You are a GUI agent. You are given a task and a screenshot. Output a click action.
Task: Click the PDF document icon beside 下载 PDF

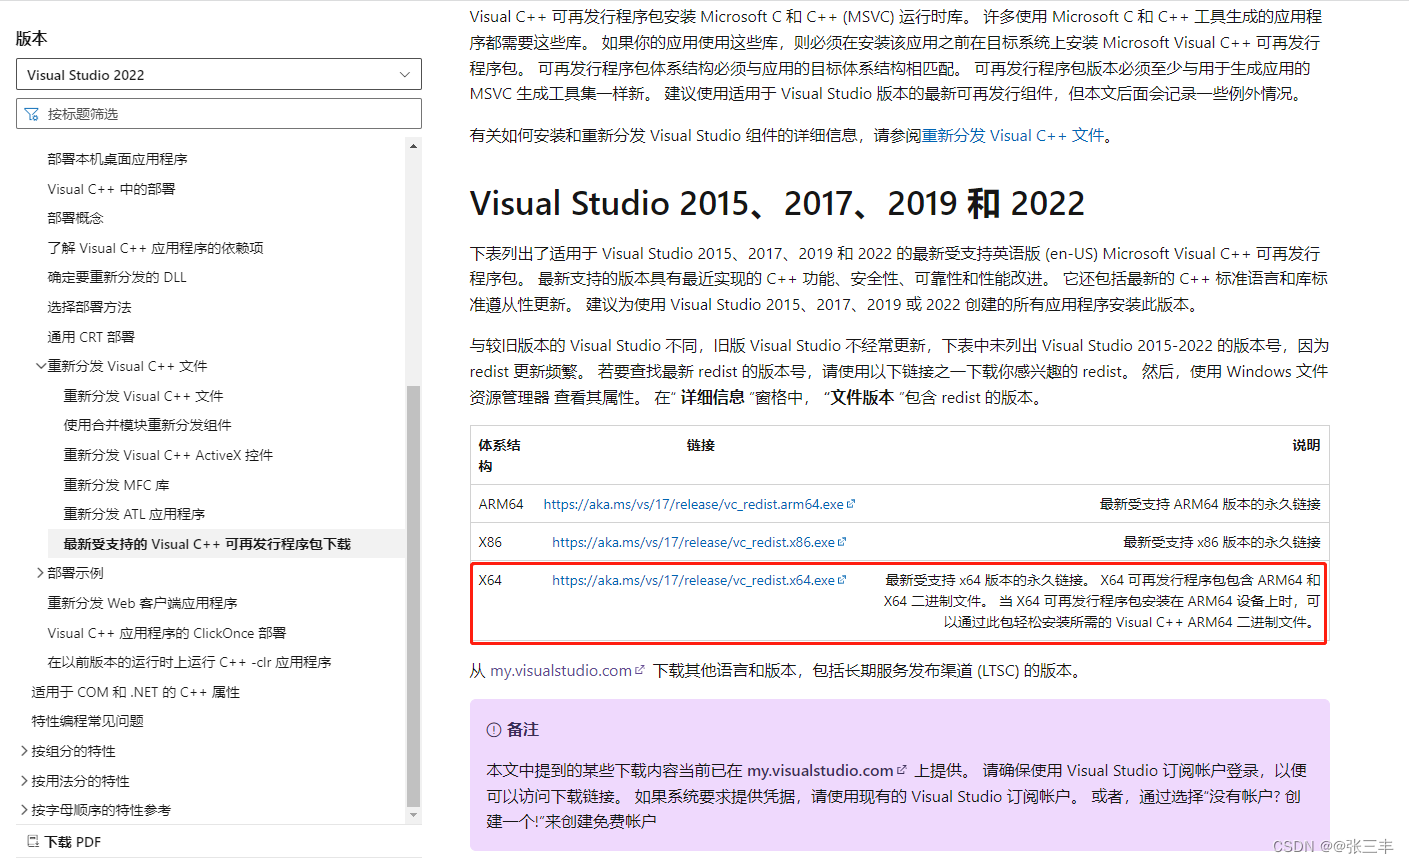[33, 842]
